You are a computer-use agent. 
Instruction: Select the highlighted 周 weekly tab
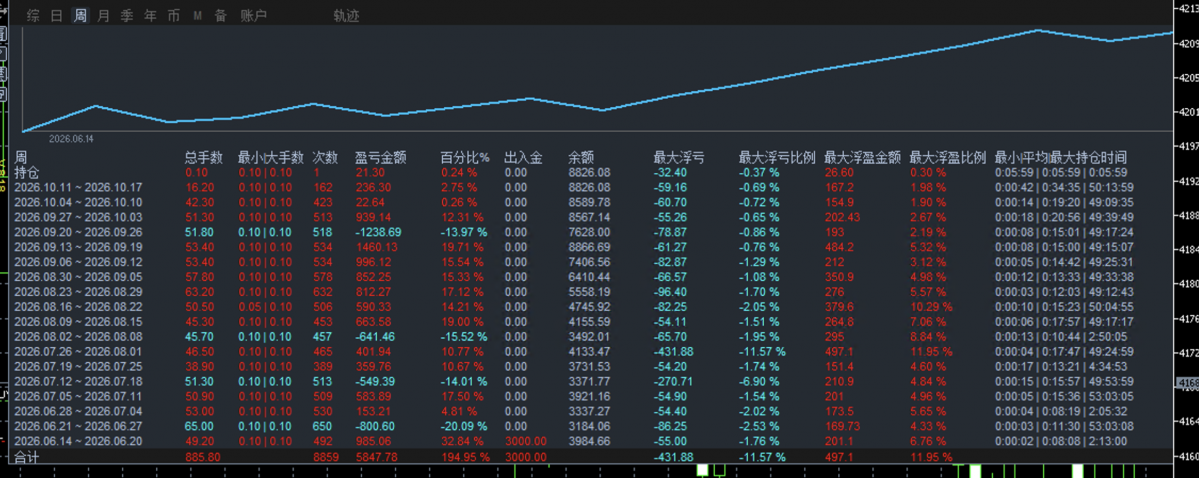[x=80, y=15]
